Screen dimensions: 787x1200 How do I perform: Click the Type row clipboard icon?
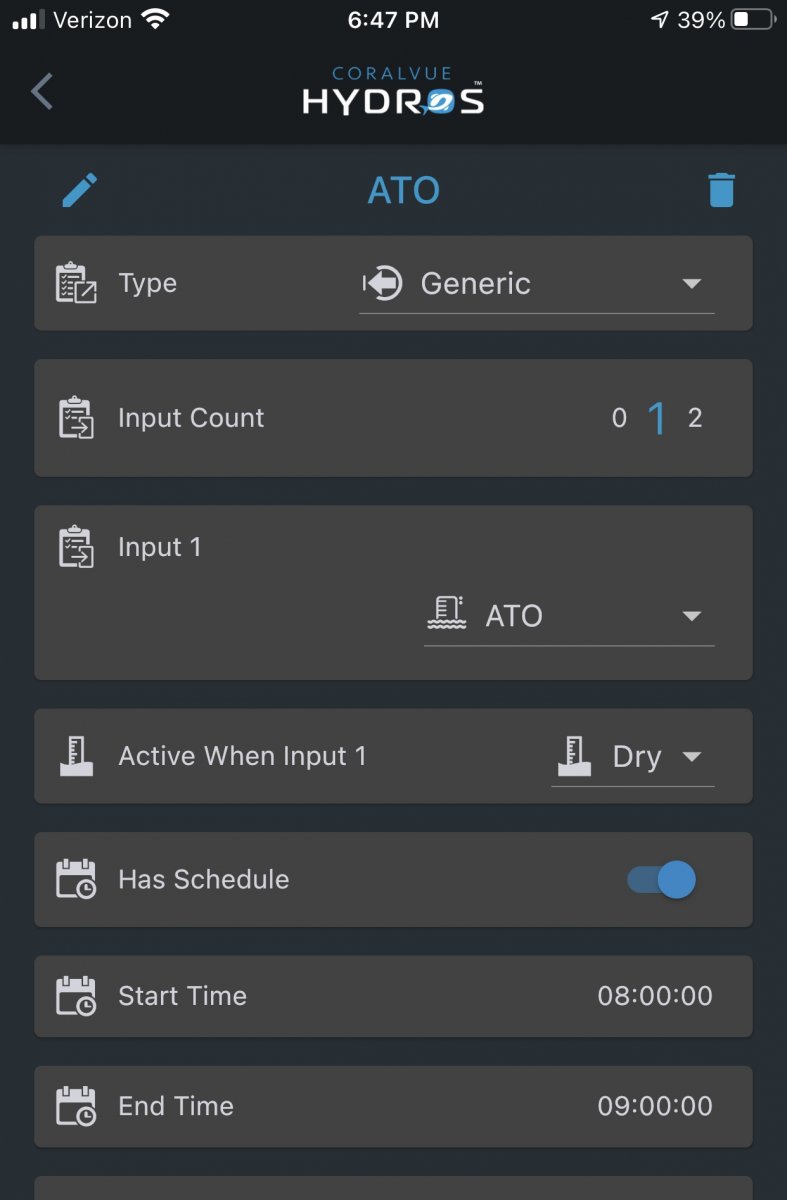[76, 284]
